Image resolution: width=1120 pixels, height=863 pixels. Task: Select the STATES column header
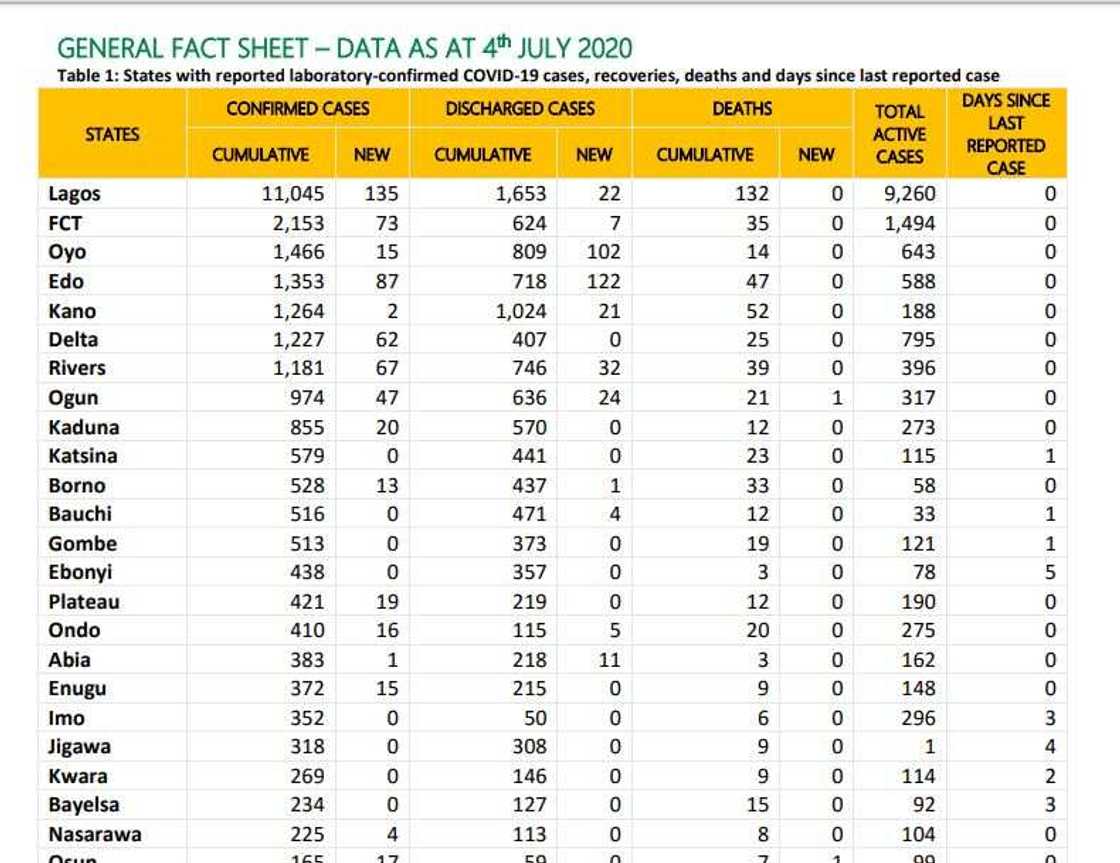[112, 134]
